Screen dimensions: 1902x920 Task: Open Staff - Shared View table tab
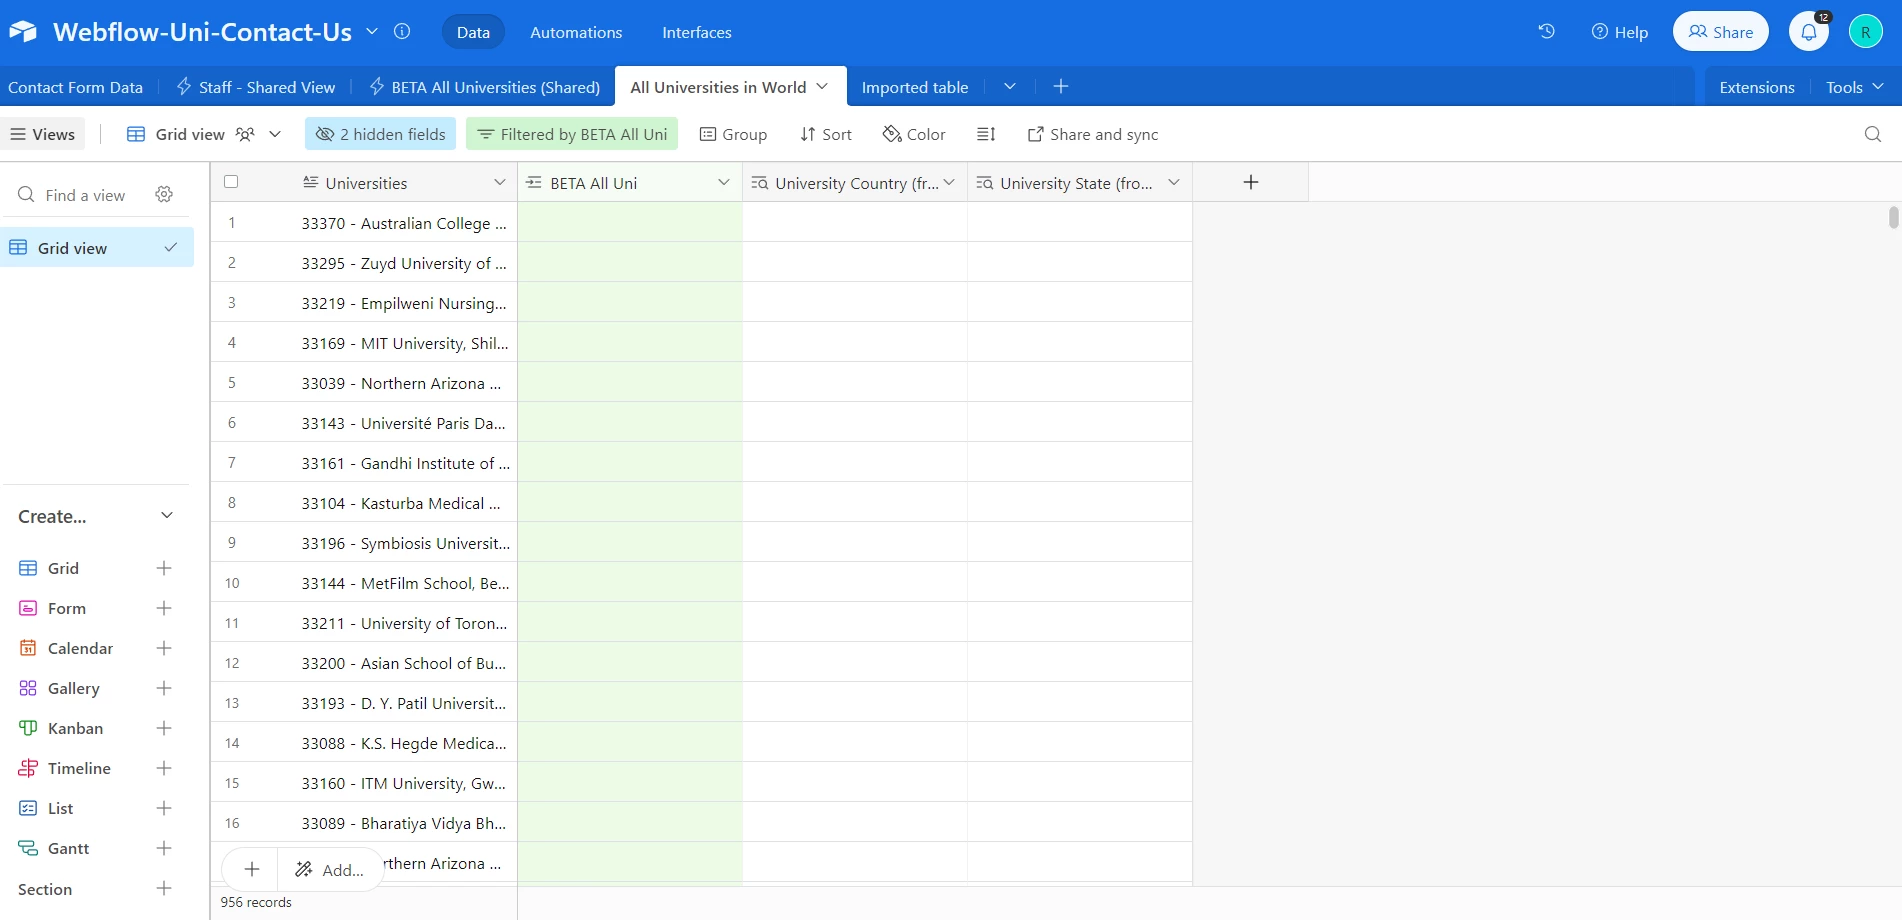(x=256, y=87)
